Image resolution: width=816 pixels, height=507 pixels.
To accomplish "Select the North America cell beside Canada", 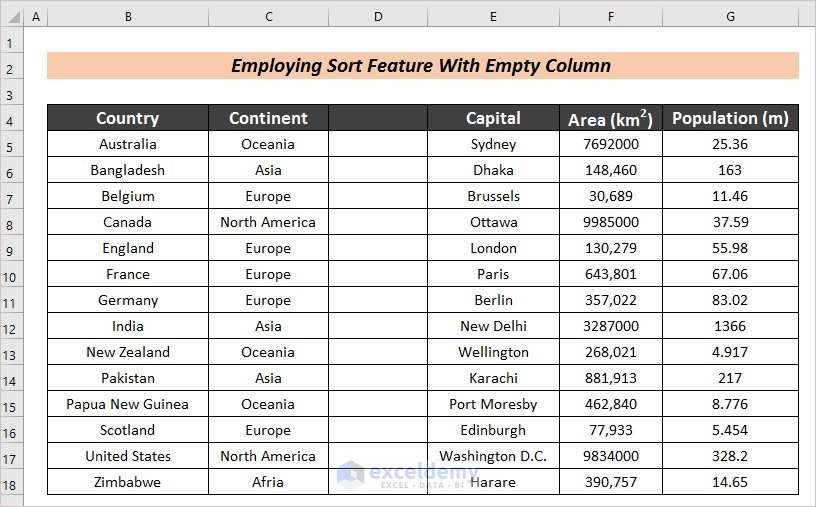I will pyautogui.click(x=268, y=222).
